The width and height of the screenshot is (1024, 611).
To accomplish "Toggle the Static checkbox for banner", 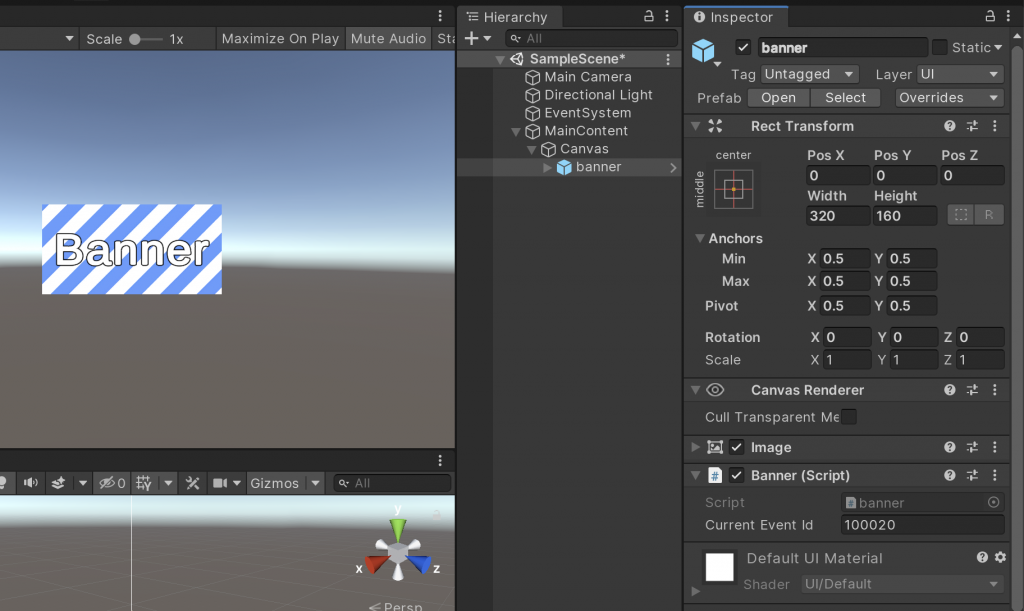I will (938, 47).
